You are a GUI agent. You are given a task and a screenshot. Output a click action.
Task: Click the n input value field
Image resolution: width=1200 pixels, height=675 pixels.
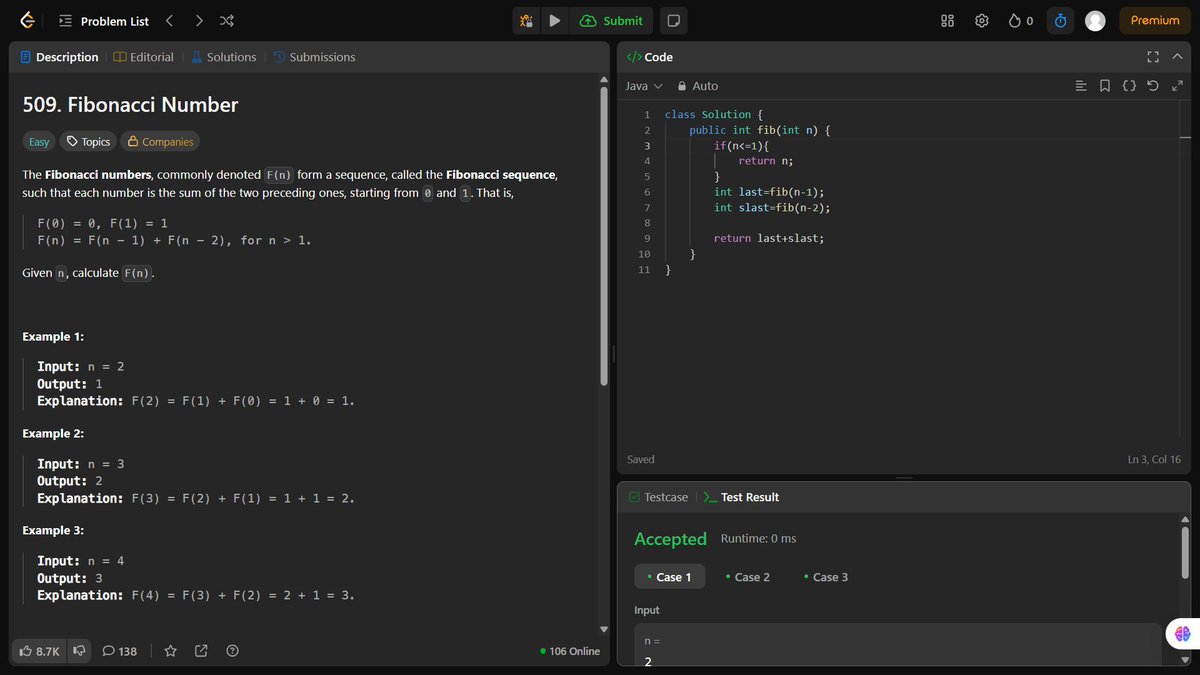coord(898,648)
